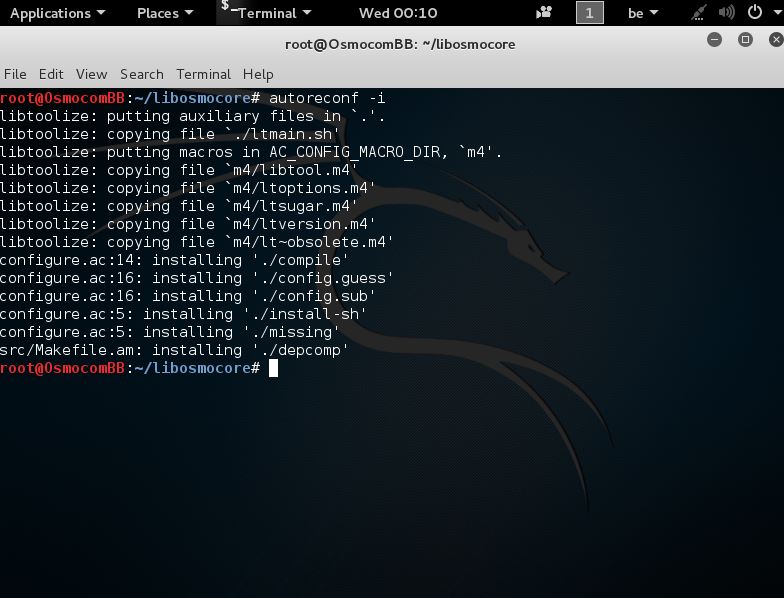Click the line copying 'm4/ltoptions.m4'
This screenshot has height=598, width=784.
(188, 188)
